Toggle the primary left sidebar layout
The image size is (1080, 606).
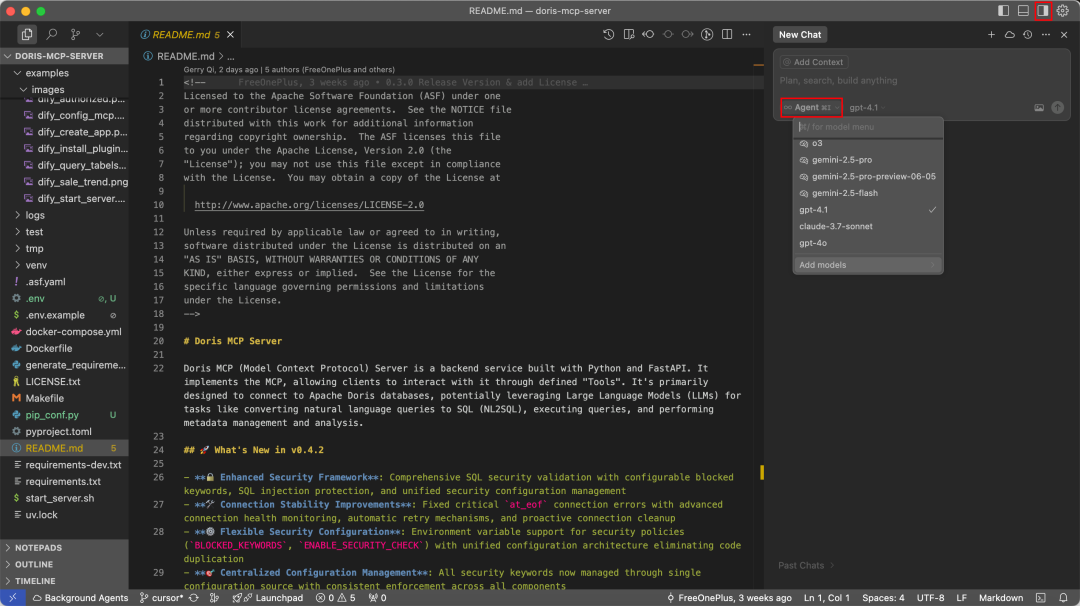click(x=1003, y=10)
